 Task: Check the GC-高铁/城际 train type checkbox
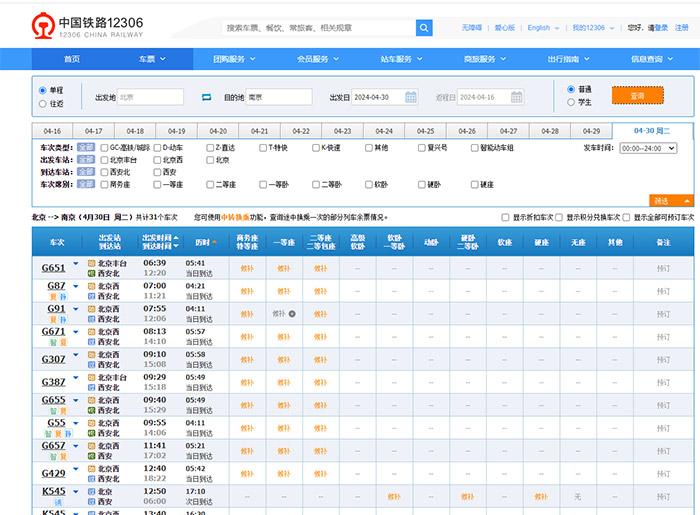click(105, 148)
